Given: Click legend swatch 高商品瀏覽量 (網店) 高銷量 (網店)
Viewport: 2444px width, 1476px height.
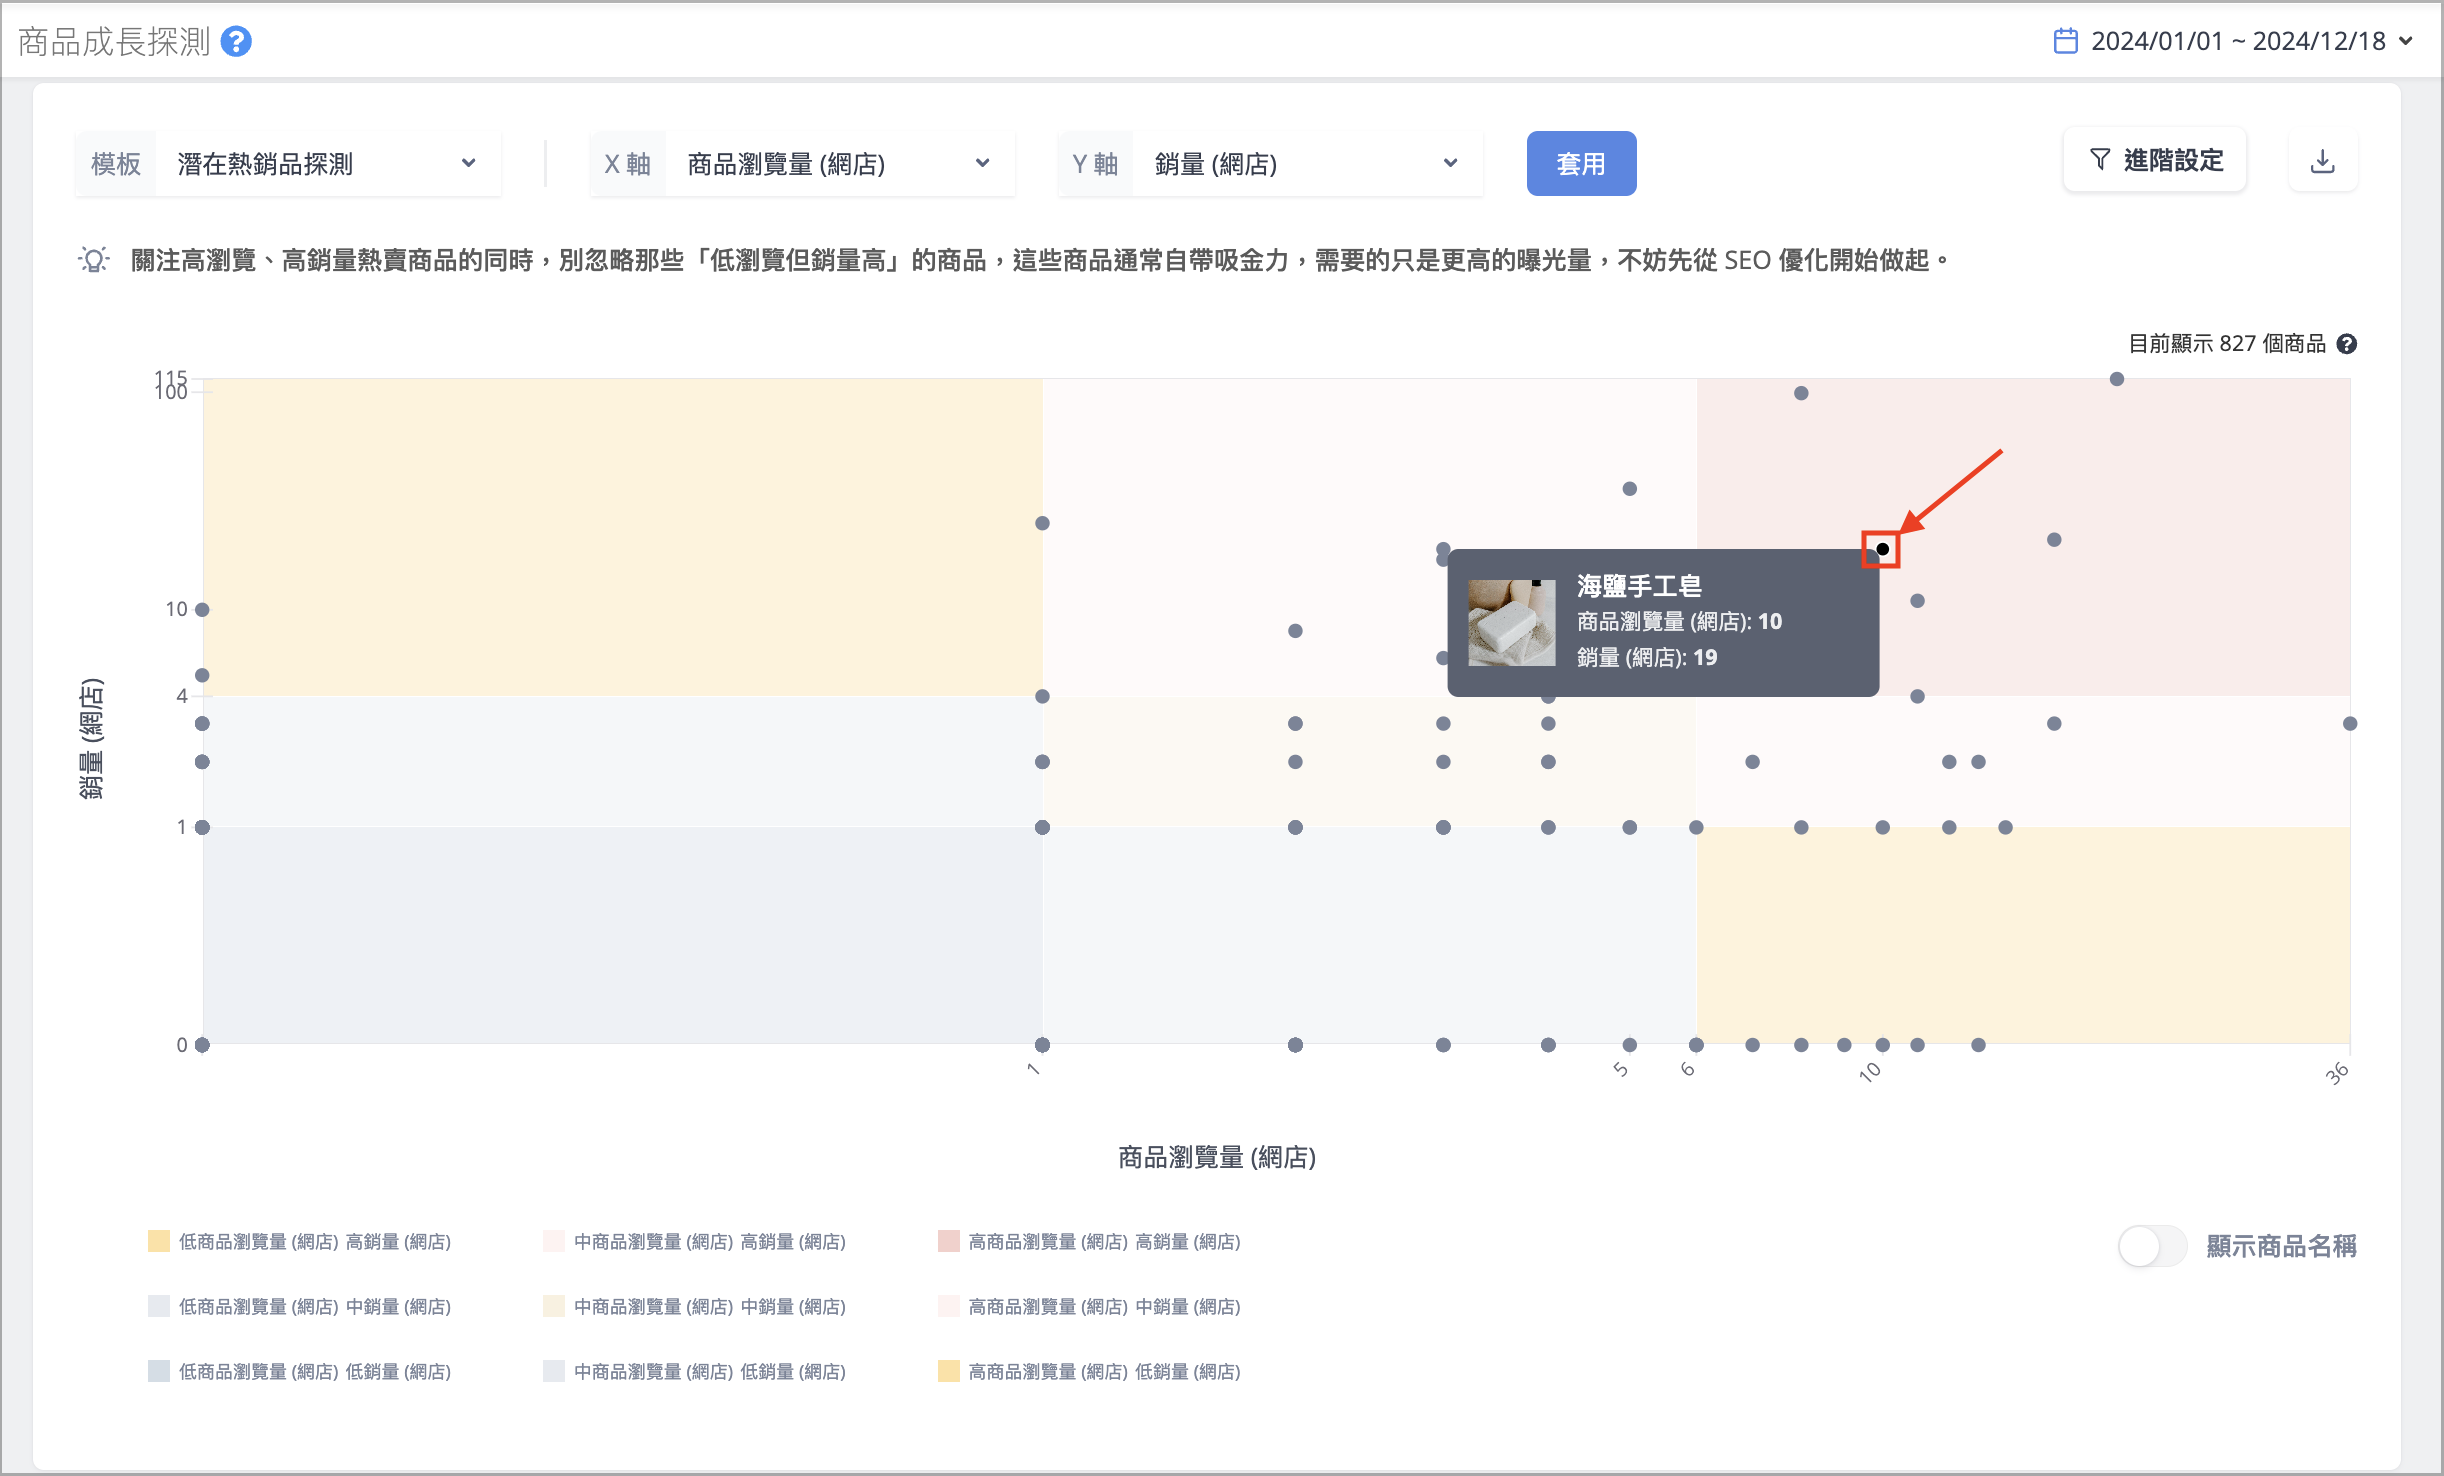Looking at the screenshot, I should pyautogui.click(x=949, y=1242).
